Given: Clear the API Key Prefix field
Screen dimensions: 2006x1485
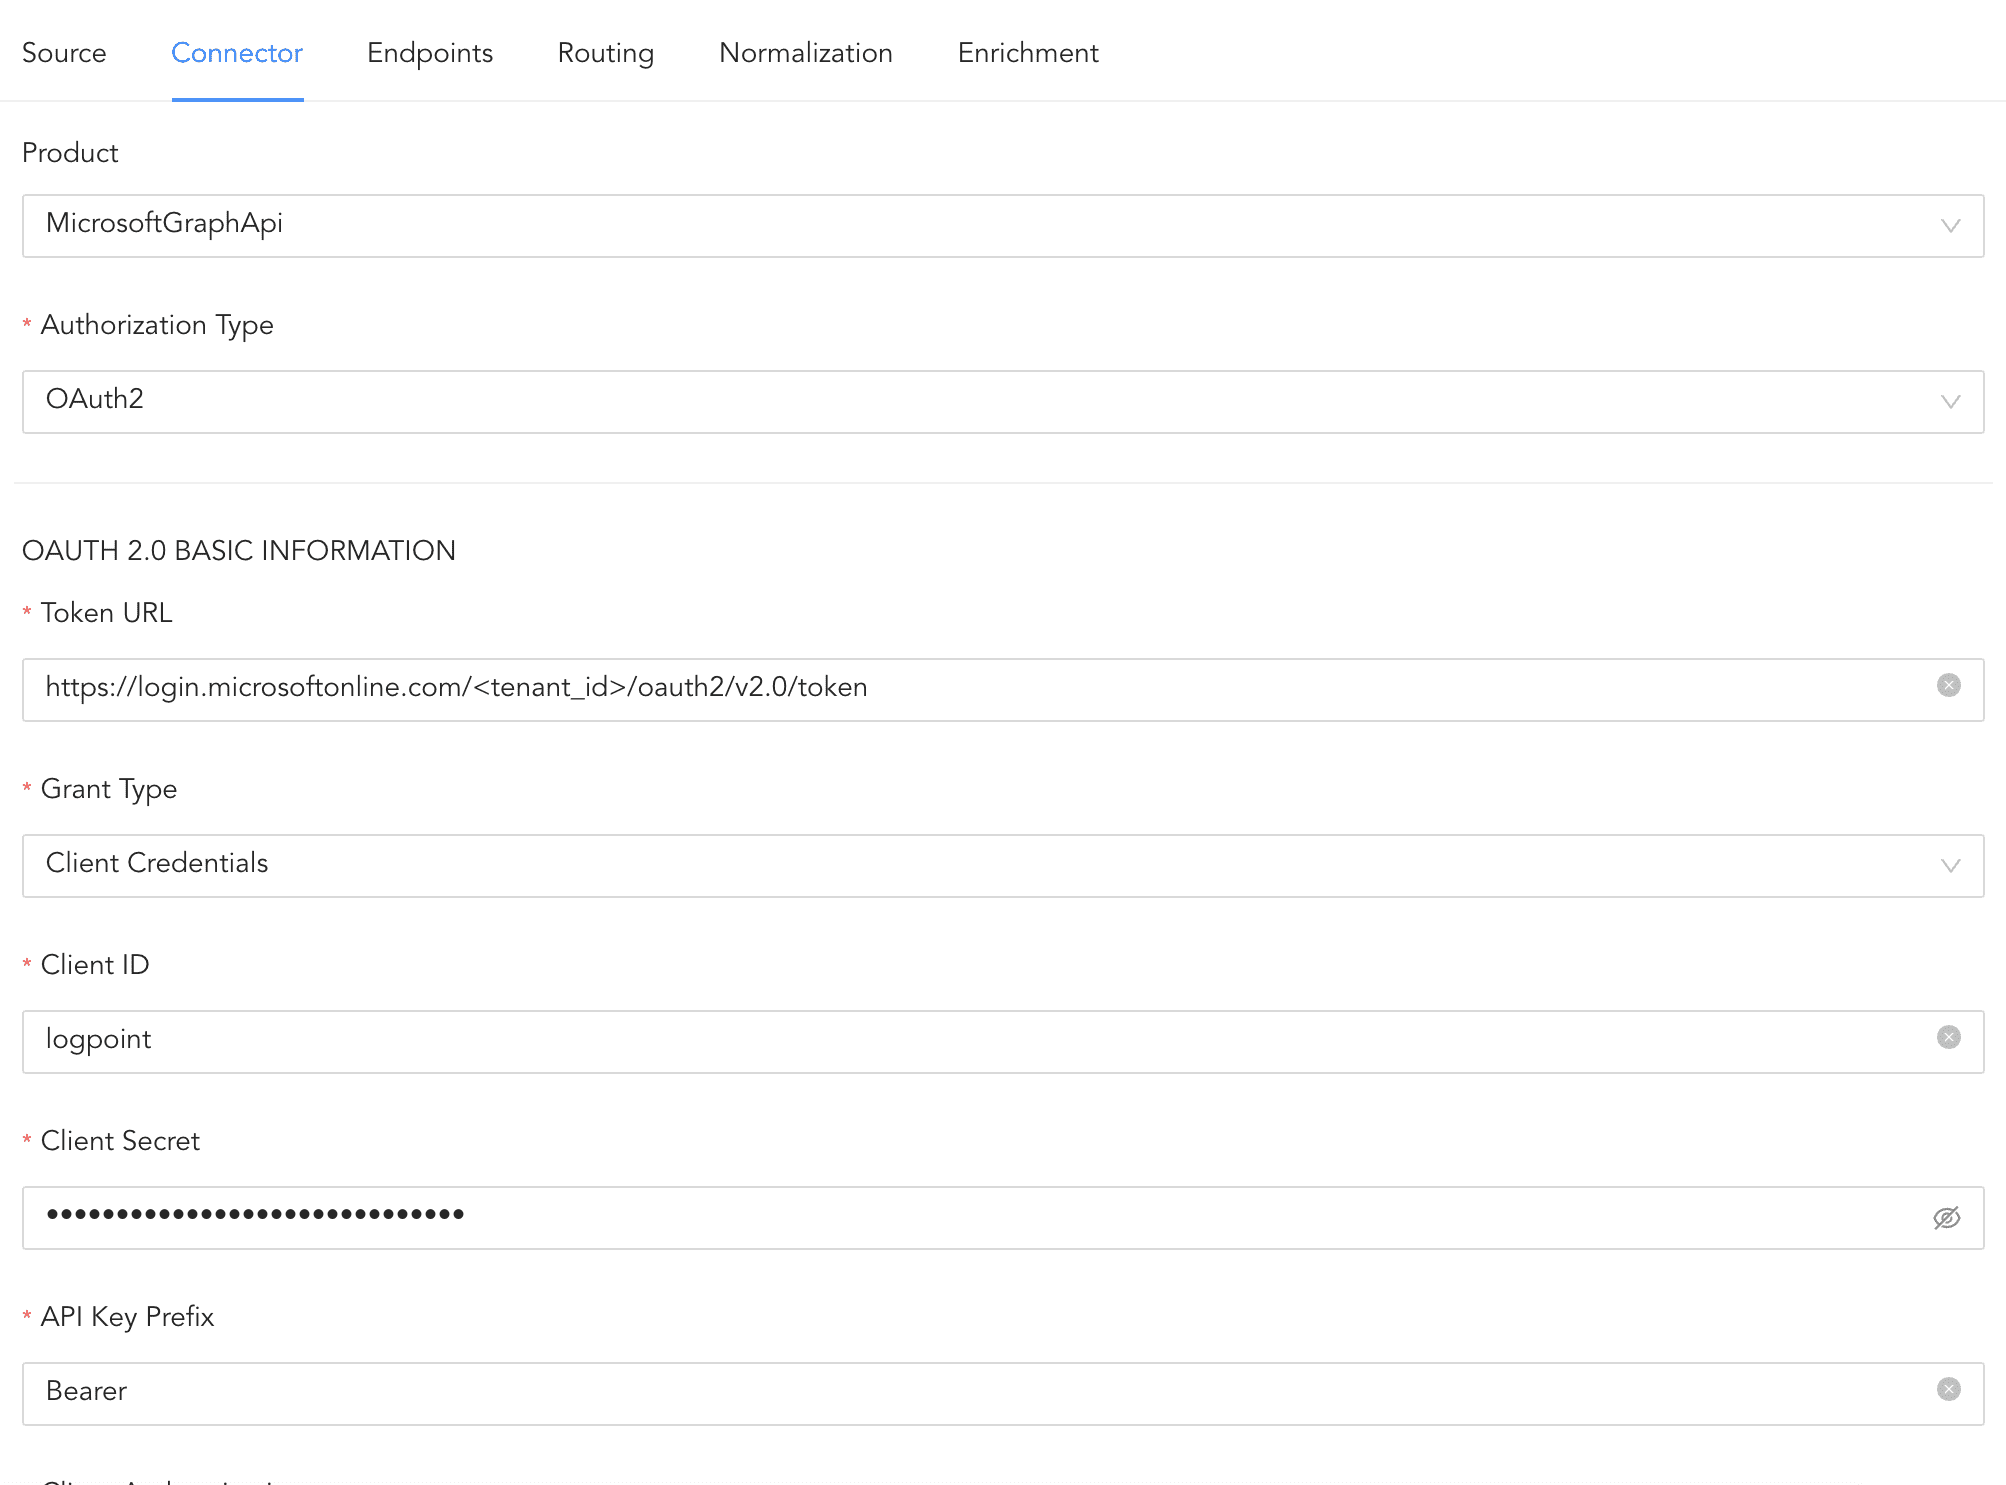Looking at the screenshot, I should click(x=1948, y=1389).
